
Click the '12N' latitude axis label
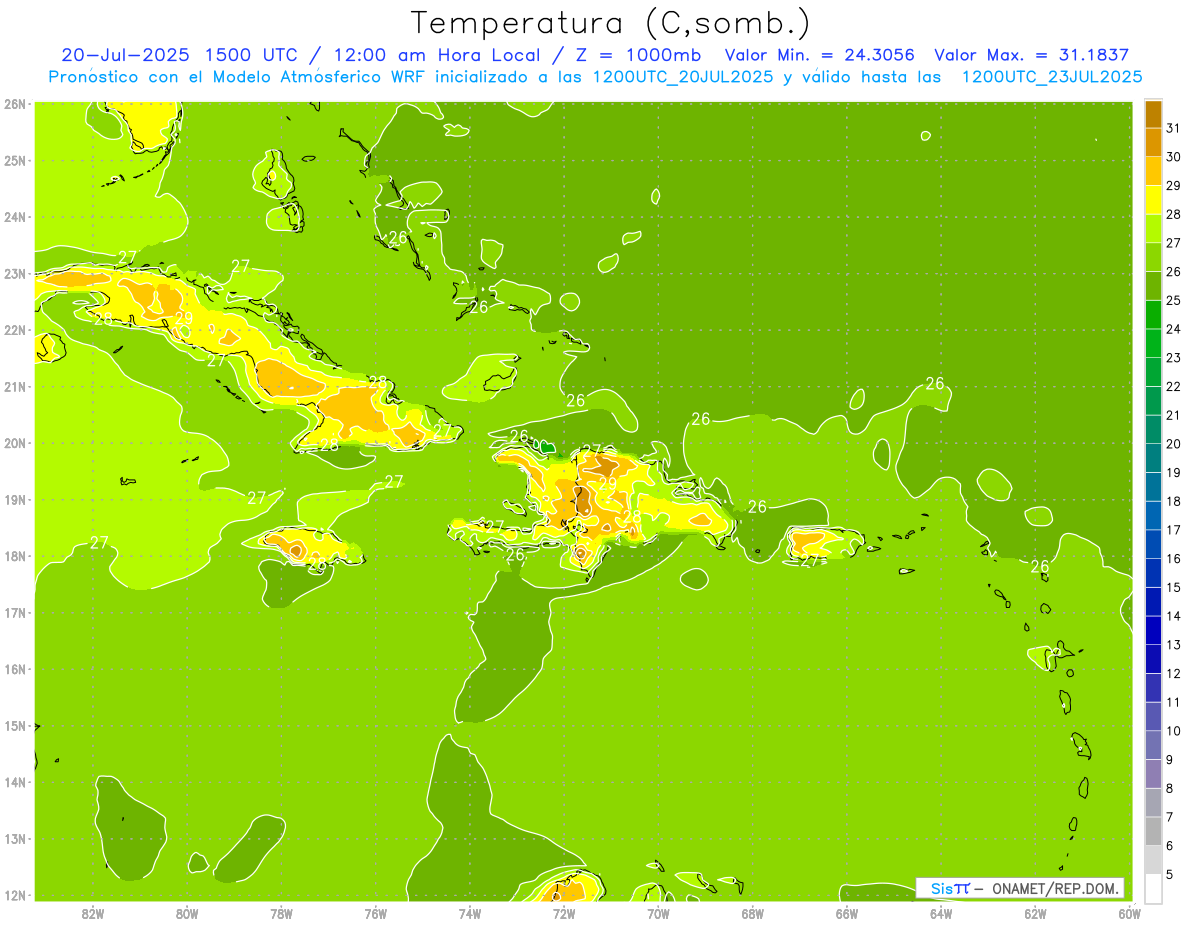pos(15,895)
